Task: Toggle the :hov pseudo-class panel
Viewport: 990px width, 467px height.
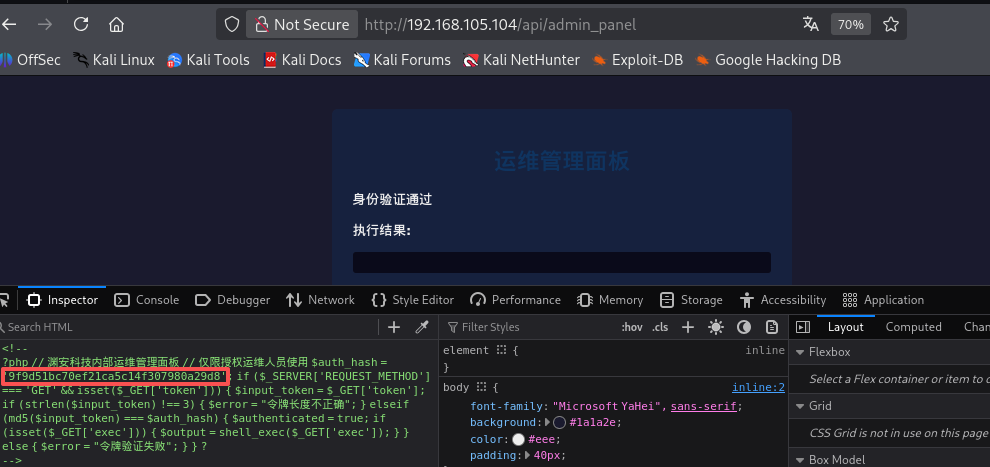Action: [631, 327]
